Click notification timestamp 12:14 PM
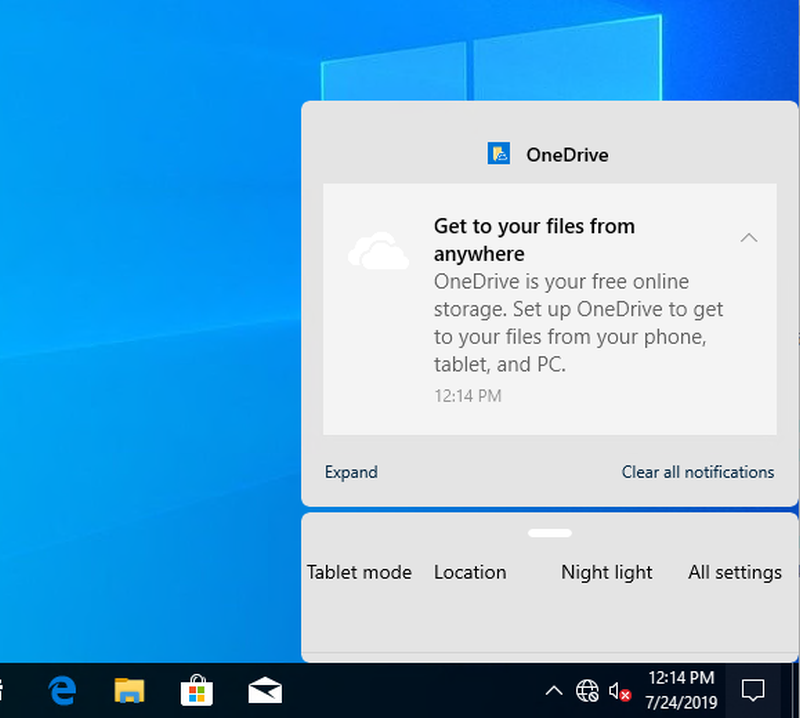 pos(468,396)
